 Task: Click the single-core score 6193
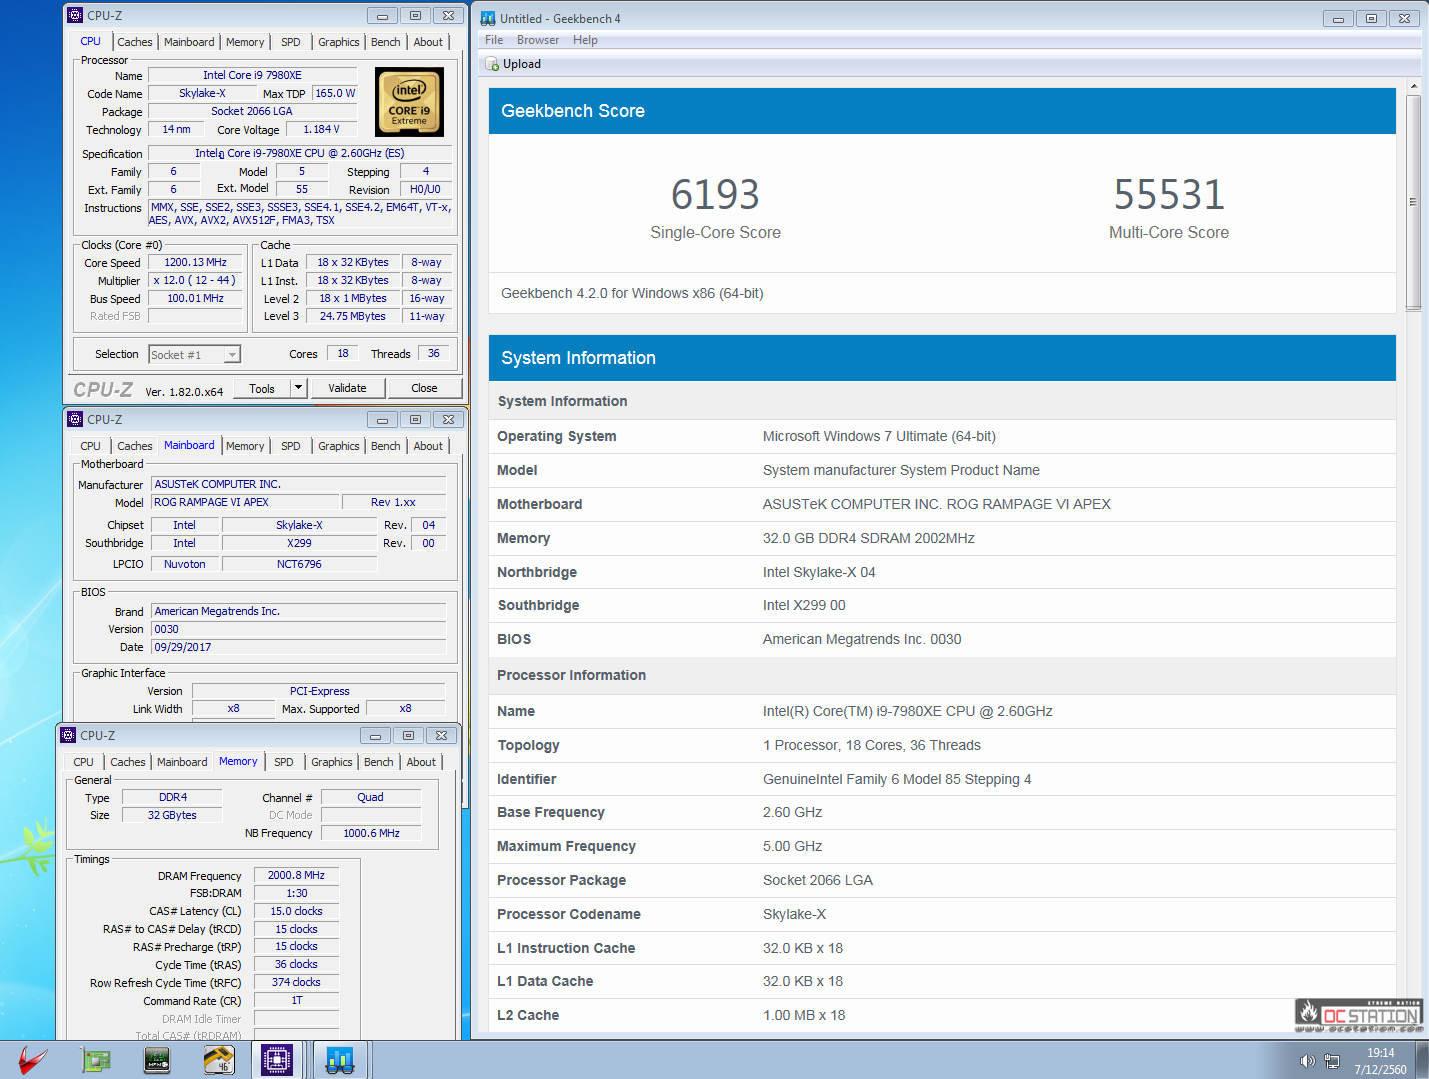pos(715,194)
